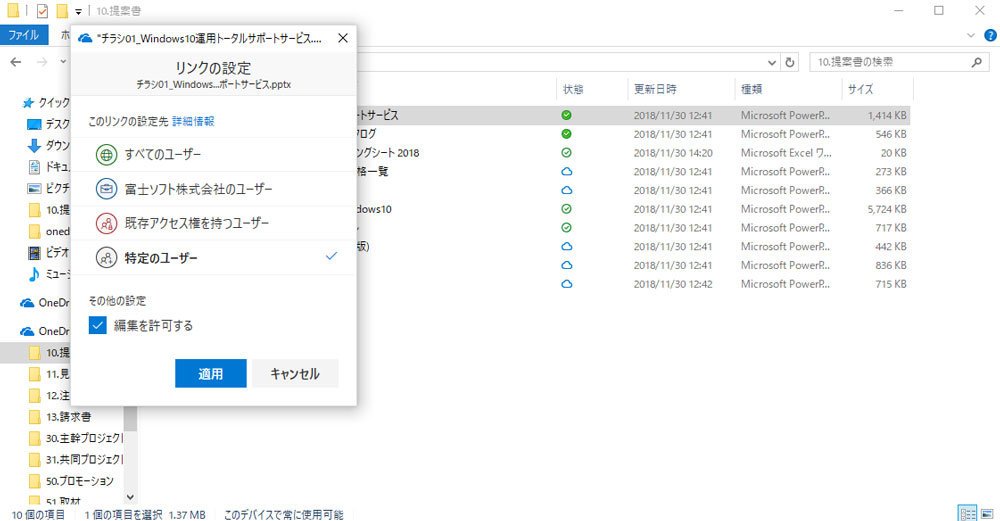This screenshot has height=521, width=1000.
Task: Click the 適用 button
Action: [210, 374]
